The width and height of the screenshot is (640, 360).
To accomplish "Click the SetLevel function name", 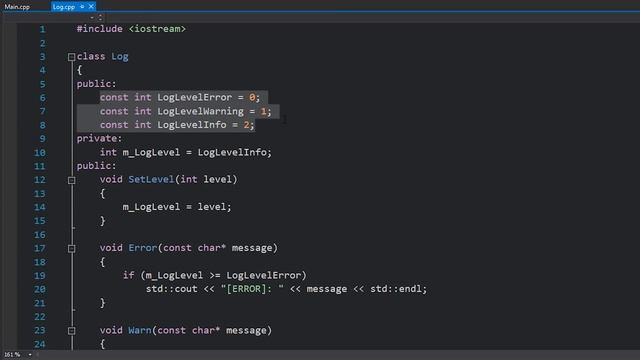I will pyautogui.click(x=151, y=180).
